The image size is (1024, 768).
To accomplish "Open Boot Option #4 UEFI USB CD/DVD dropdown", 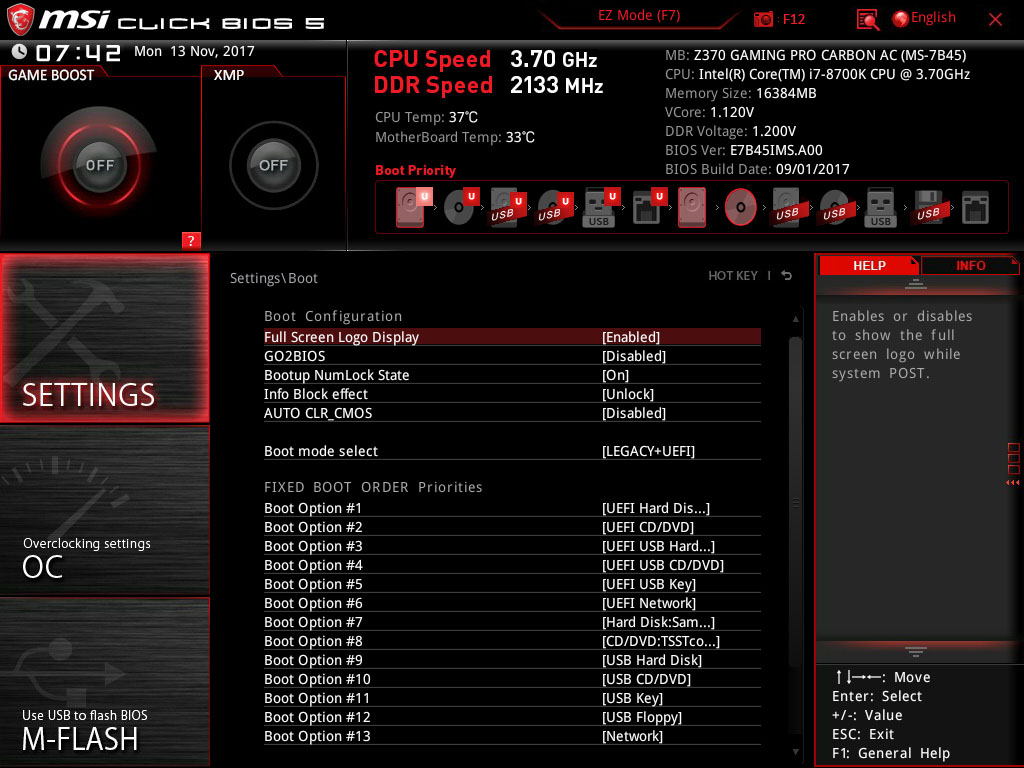I will 662,565.
